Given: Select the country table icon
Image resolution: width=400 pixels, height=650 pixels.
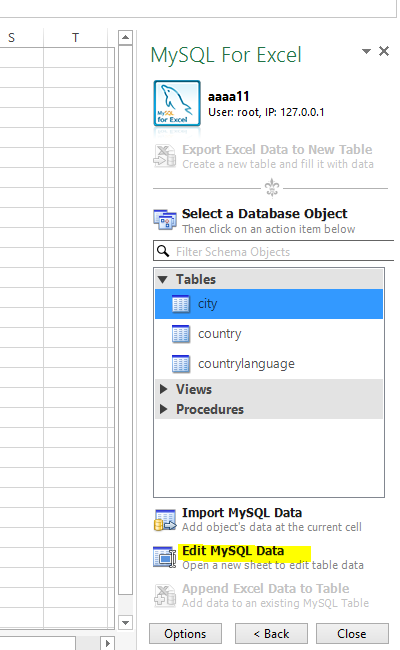Looking at the screenshot, I should click(181, 334).
